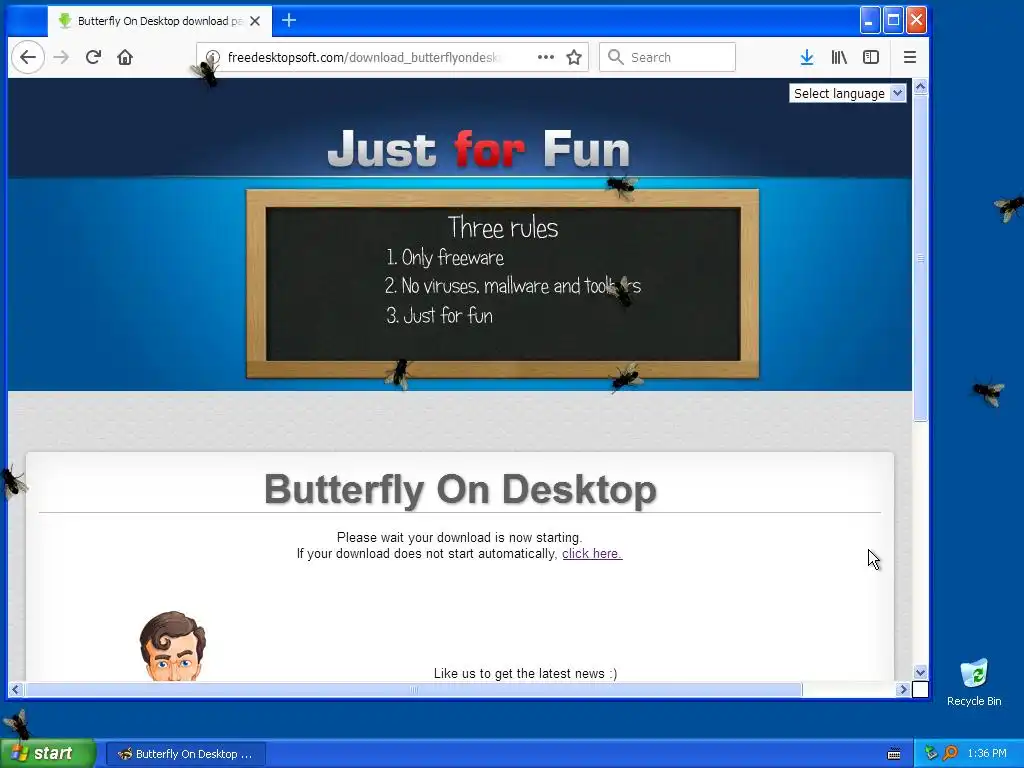
Task: Open the Firefox home page
Action: (x=125, y=57)
